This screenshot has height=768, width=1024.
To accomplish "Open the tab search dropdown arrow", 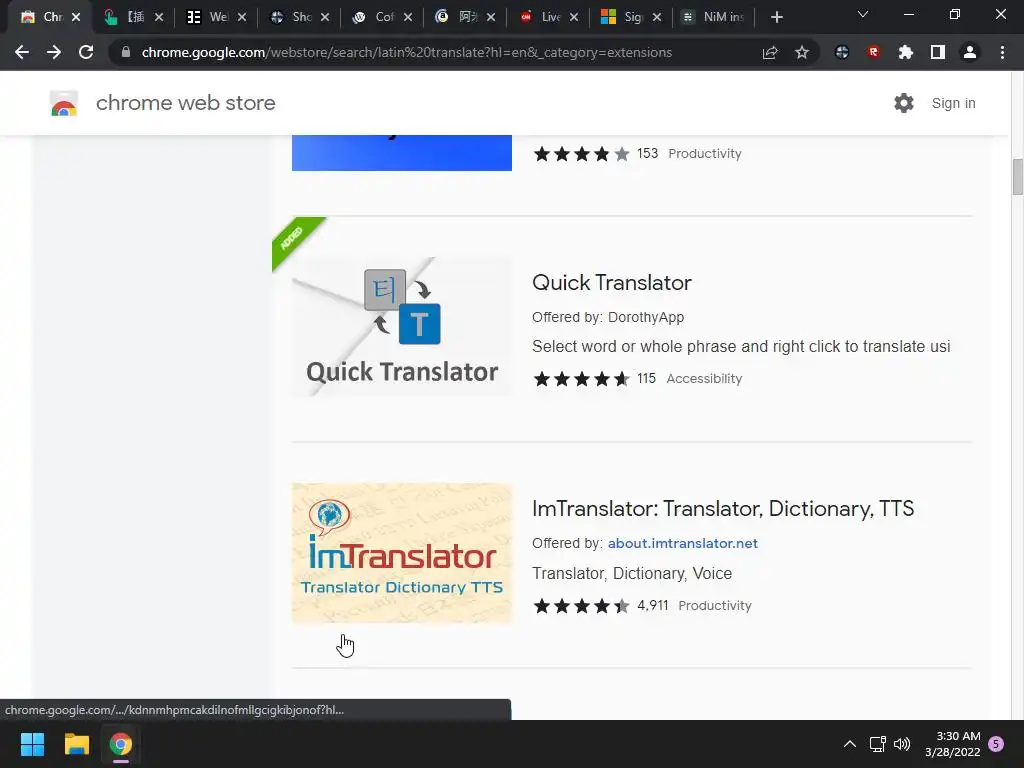I will [863, 14].
